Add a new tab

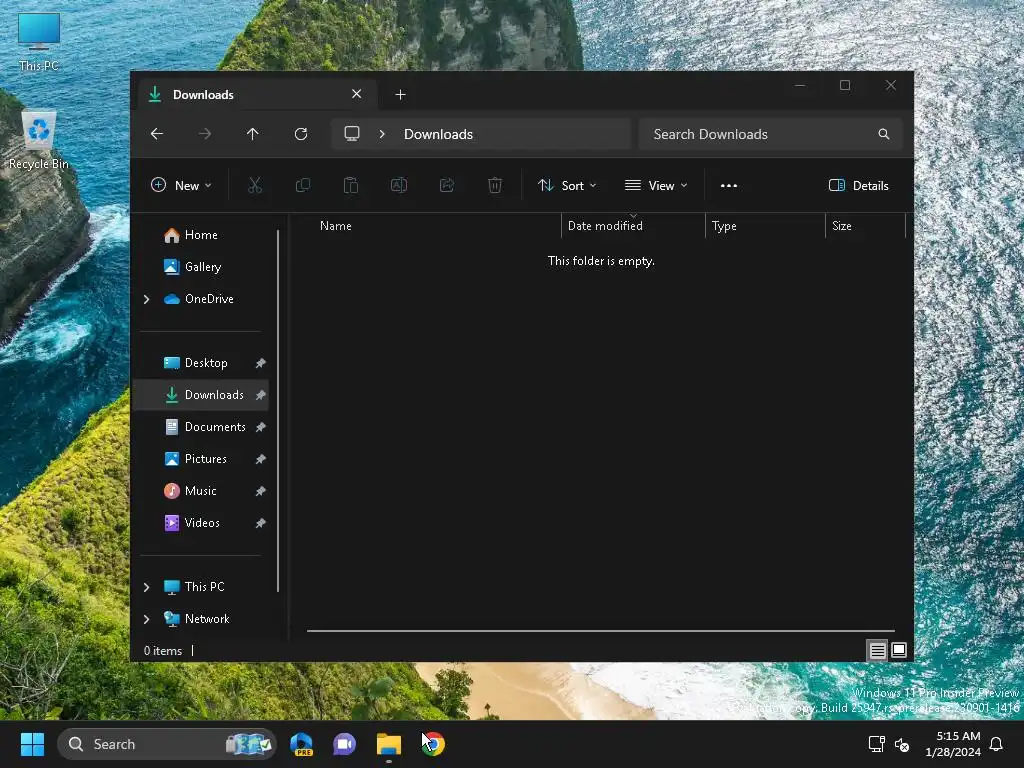[400, 95]
